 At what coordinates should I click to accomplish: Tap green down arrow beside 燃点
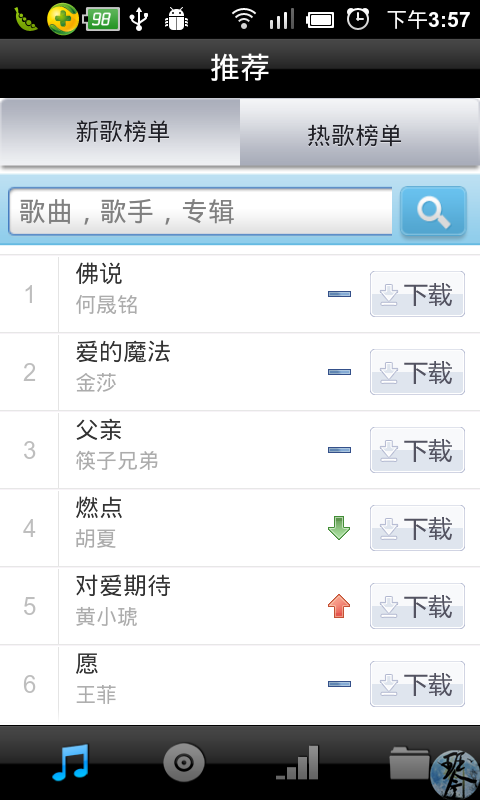[339, 528]
